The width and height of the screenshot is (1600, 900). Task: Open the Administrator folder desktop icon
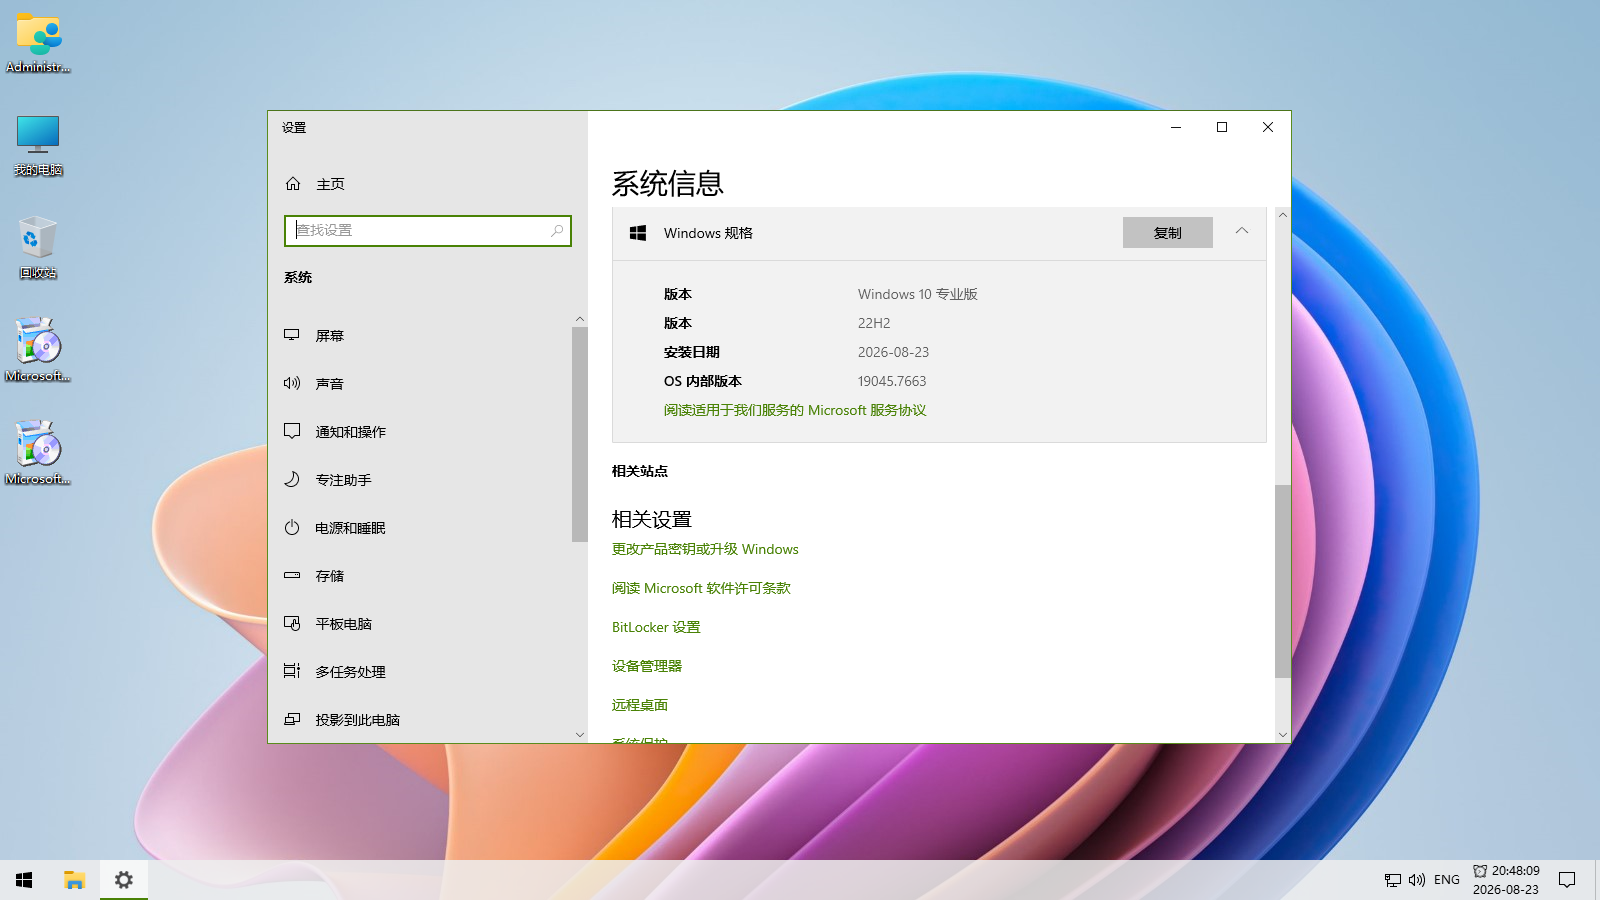coord(38,44)
